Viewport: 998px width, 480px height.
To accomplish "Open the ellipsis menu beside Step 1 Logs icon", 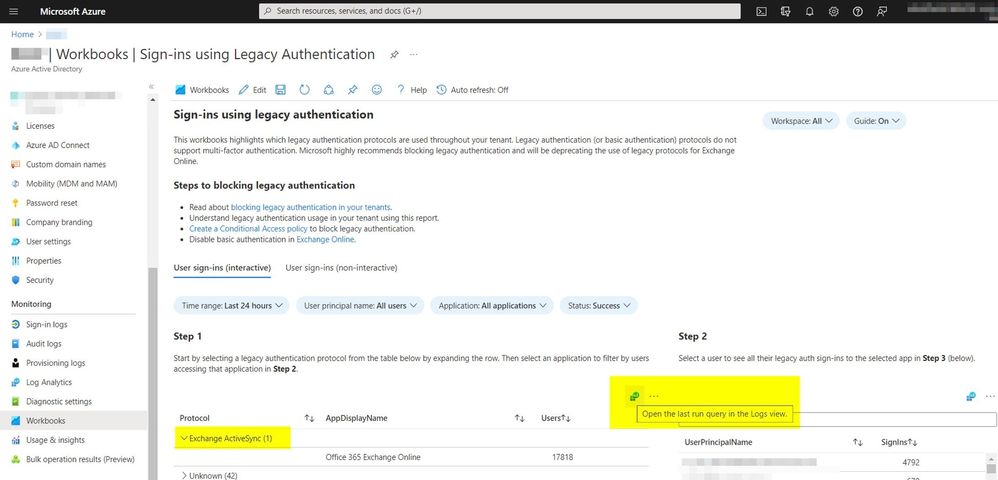I will 654,396.
